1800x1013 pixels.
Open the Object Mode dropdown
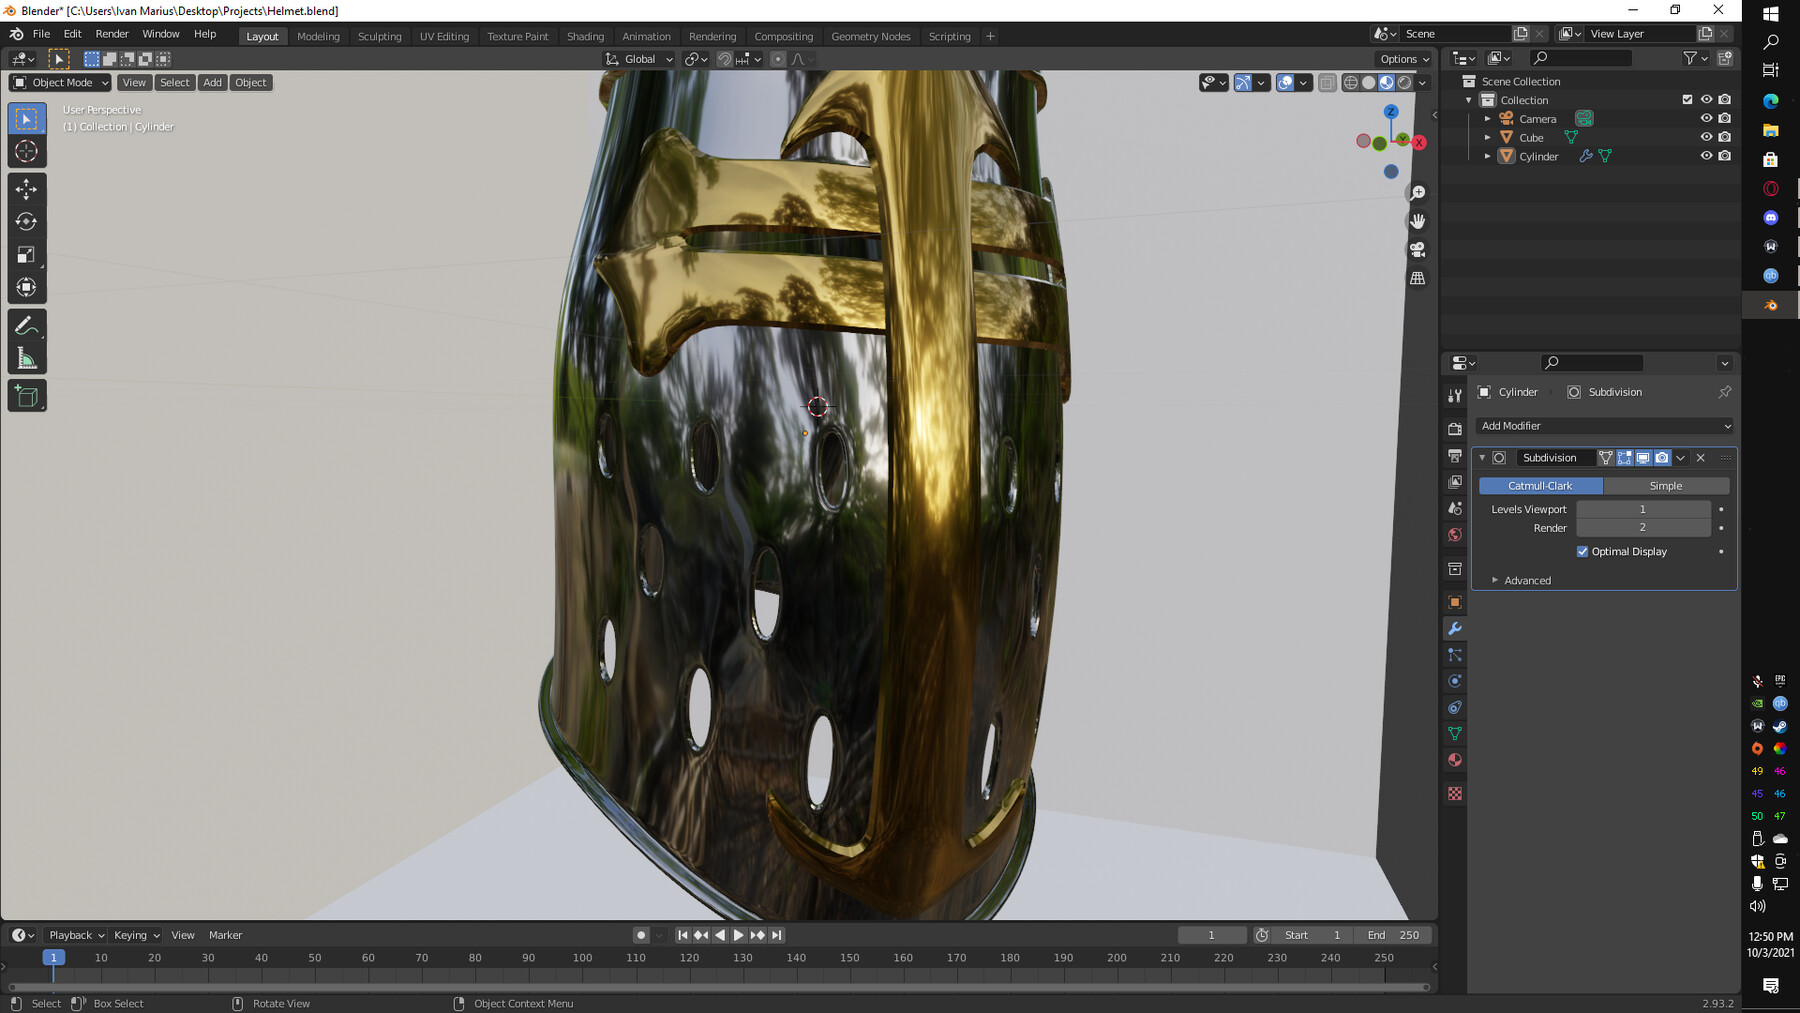pyautogui.click(x=58, y=82)
